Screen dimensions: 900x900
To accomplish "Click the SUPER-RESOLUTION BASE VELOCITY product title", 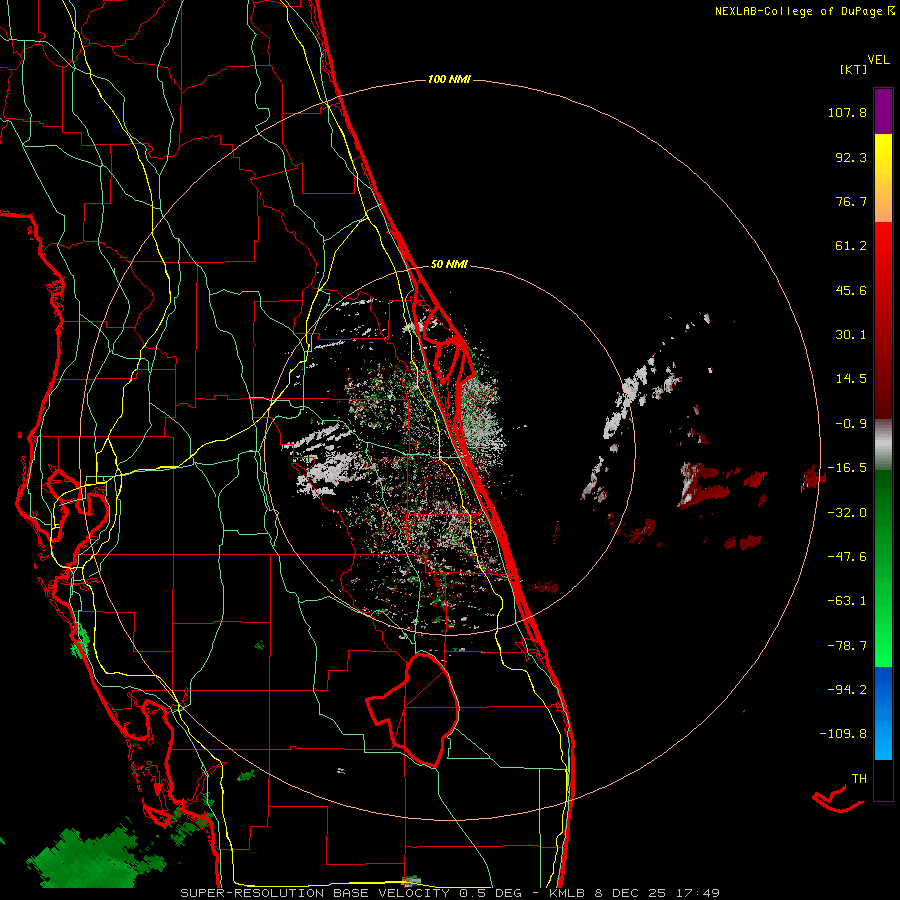I will click(316, 893).
